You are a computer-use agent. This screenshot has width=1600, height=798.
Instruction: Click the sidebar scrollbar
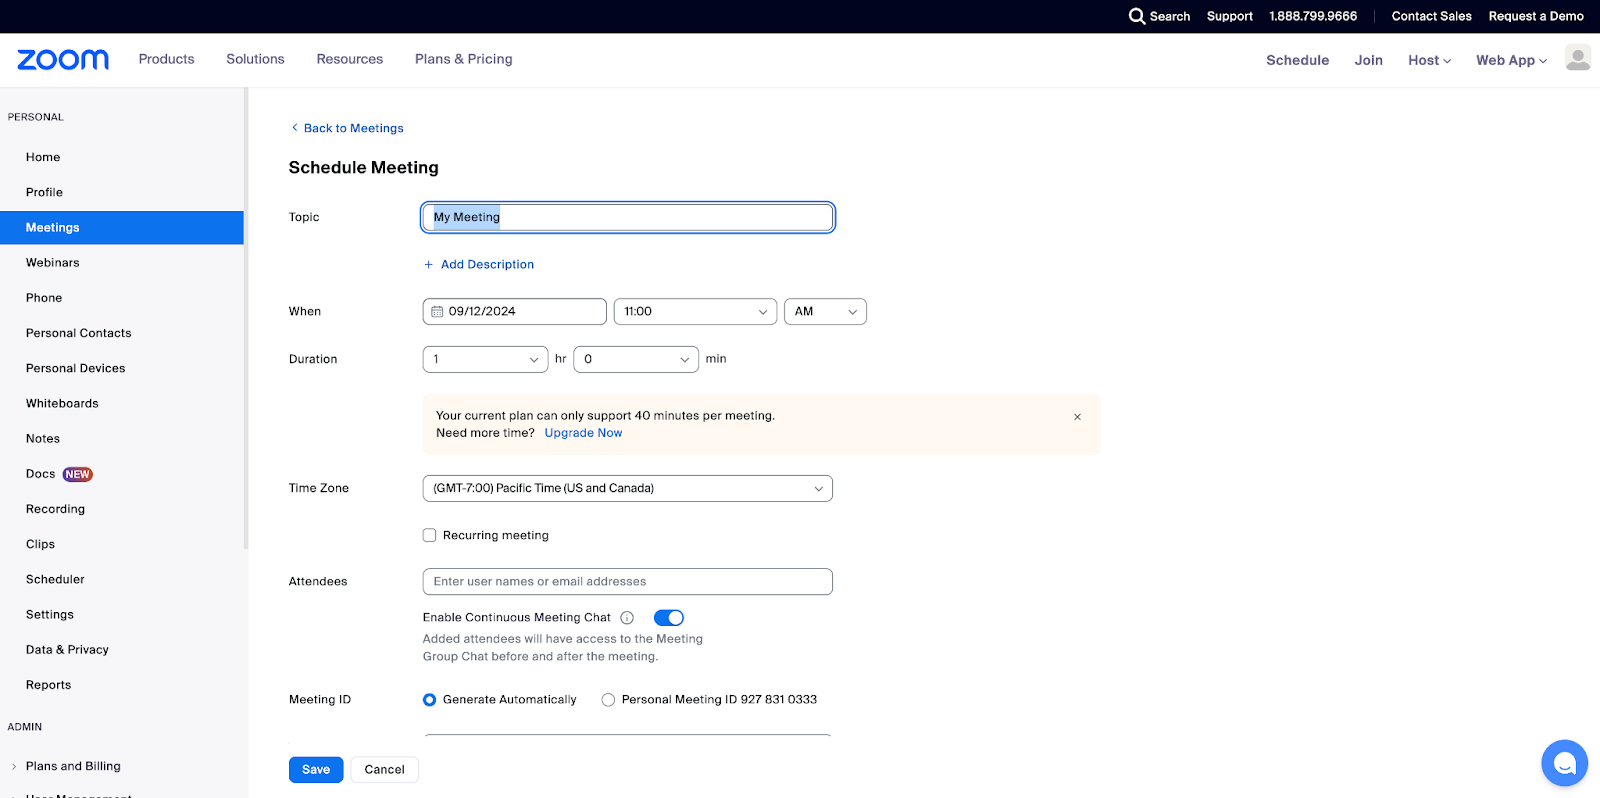(x=246, y=320)
